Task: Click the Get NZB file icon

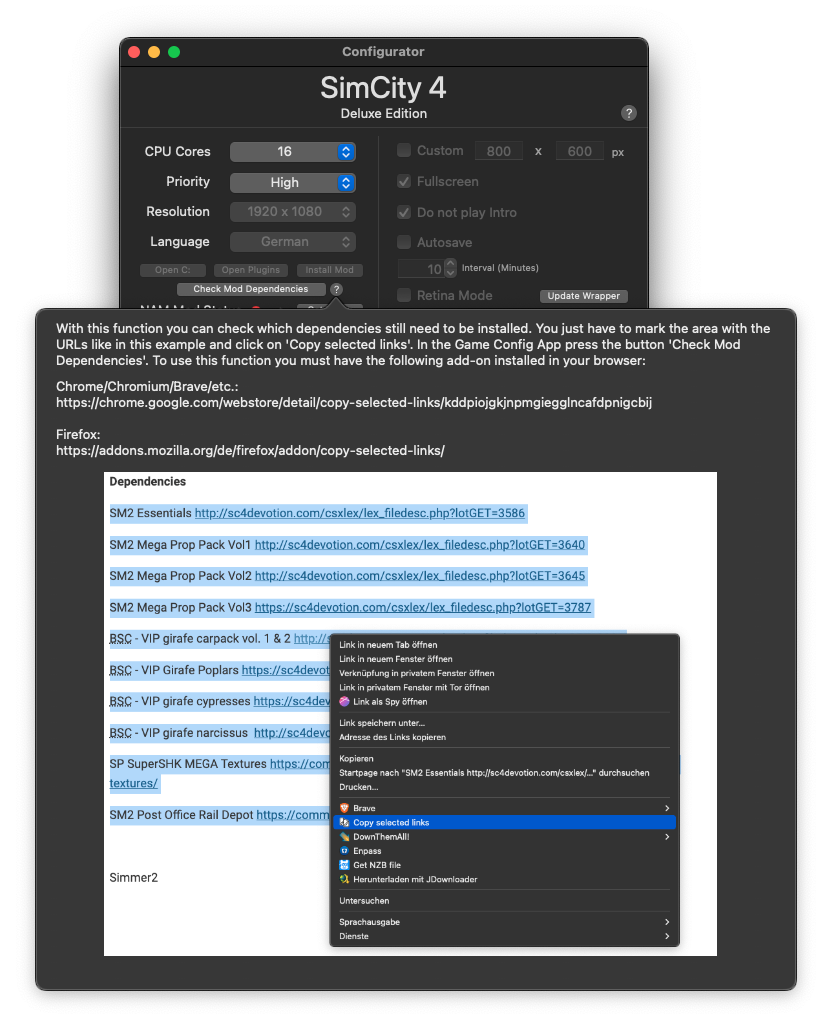Action: click(344, 865)
